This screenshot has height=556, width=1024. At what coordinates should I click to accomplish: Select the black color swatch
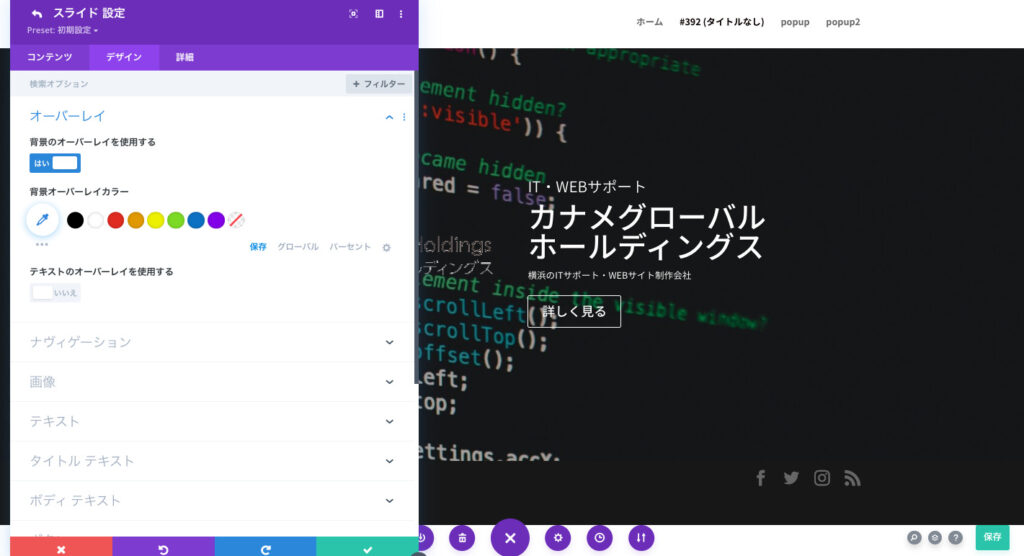pos(75,220)
